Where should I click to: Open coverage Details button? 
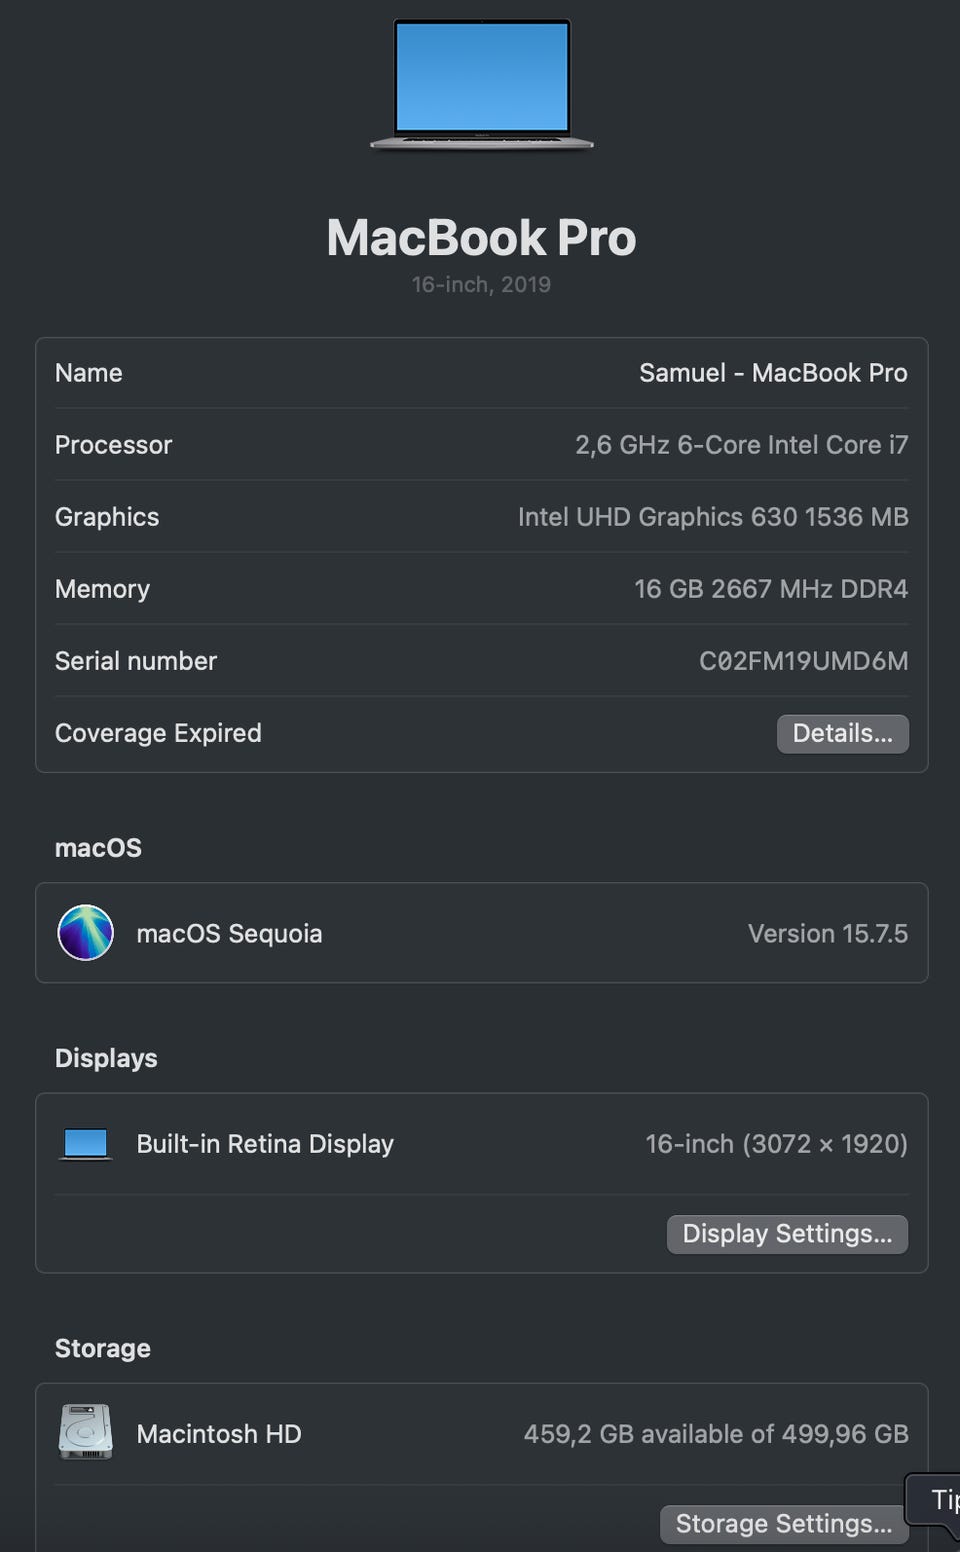point(842,733)
